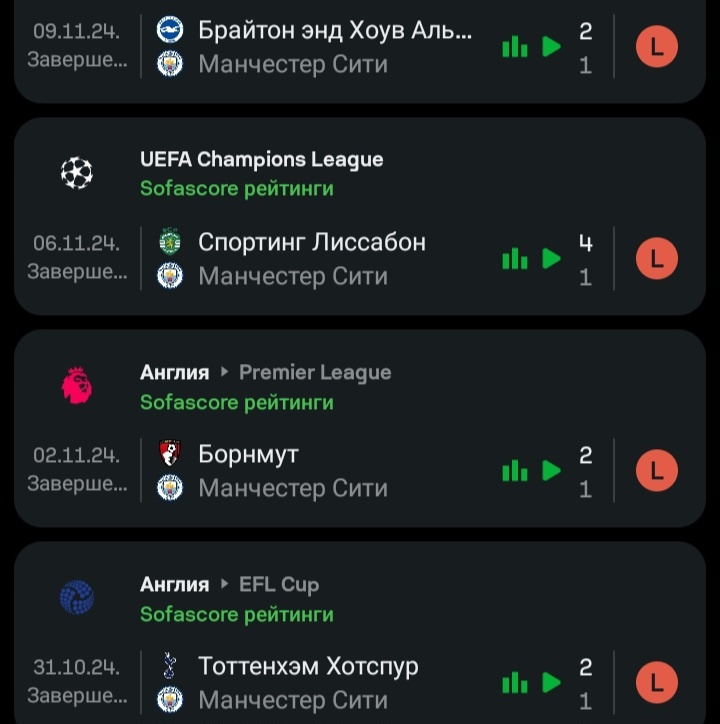Viewport: 720px width, 724px height.
Task: Expand Англия Premier League header arrow
Action: click(x=224, y=372)
